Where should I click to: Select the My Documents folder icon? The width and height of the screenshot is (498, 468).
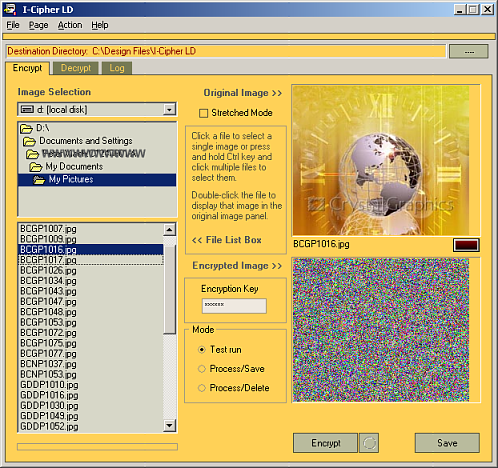(x=36, y=167)
